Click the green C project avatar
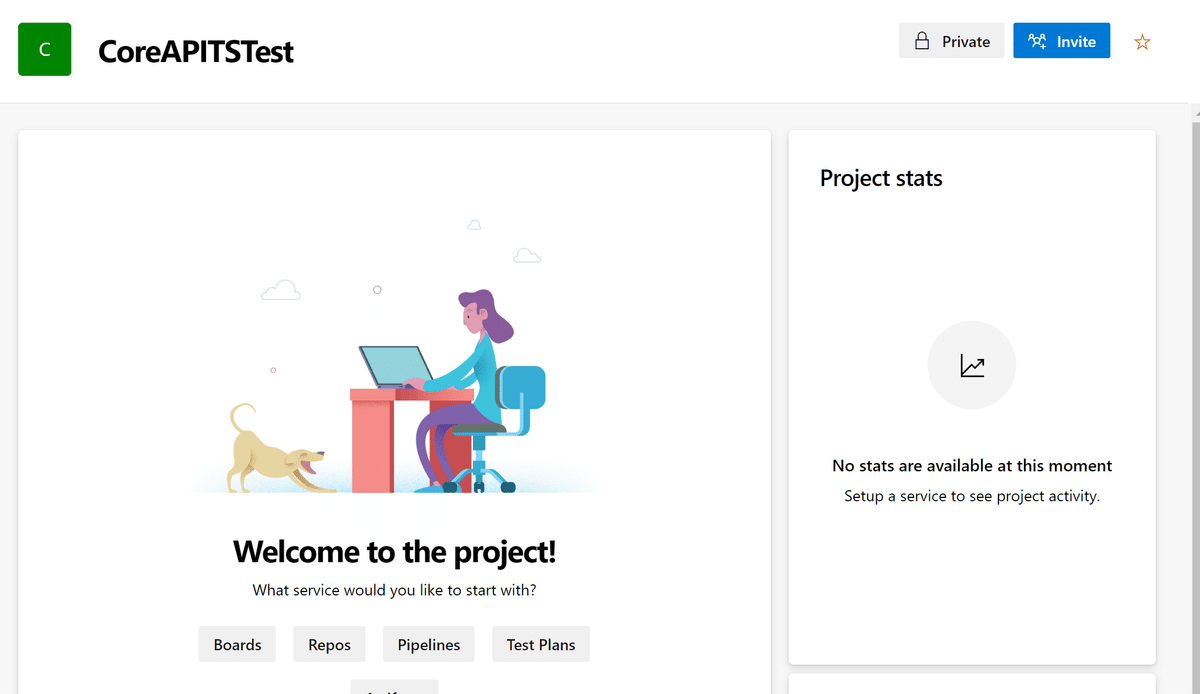Screen dimensions: 1200x694 pyautogui.click(x=44, y=49)
